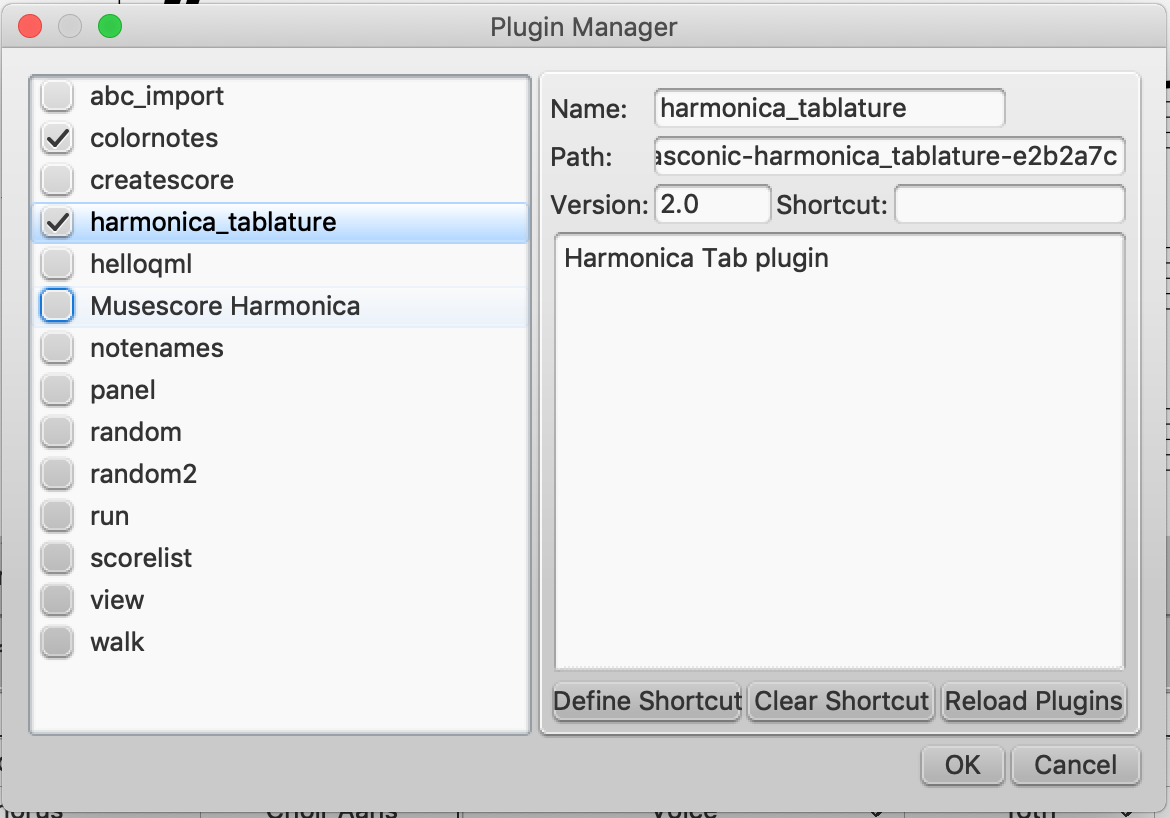Select the panel plugin in list
The height and width of the screenshot is (818, 1170).
click(x=281, y=390)
